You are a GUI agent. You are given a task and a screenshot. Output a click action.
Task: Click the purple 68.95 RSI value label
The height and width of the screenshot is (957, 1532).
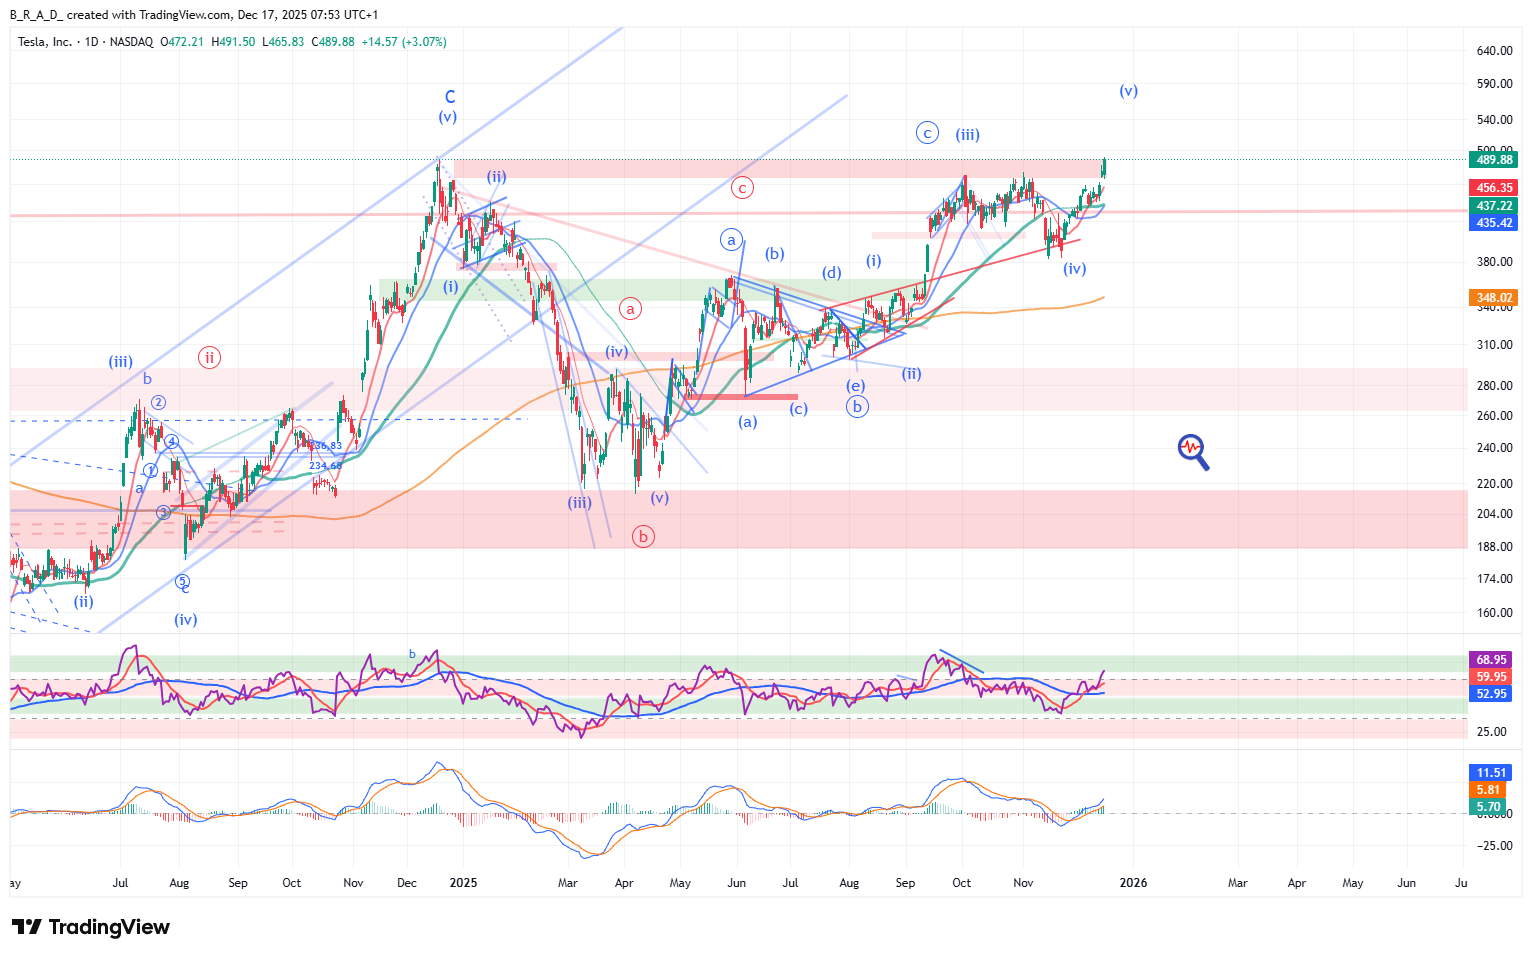tap(1491, 660)
